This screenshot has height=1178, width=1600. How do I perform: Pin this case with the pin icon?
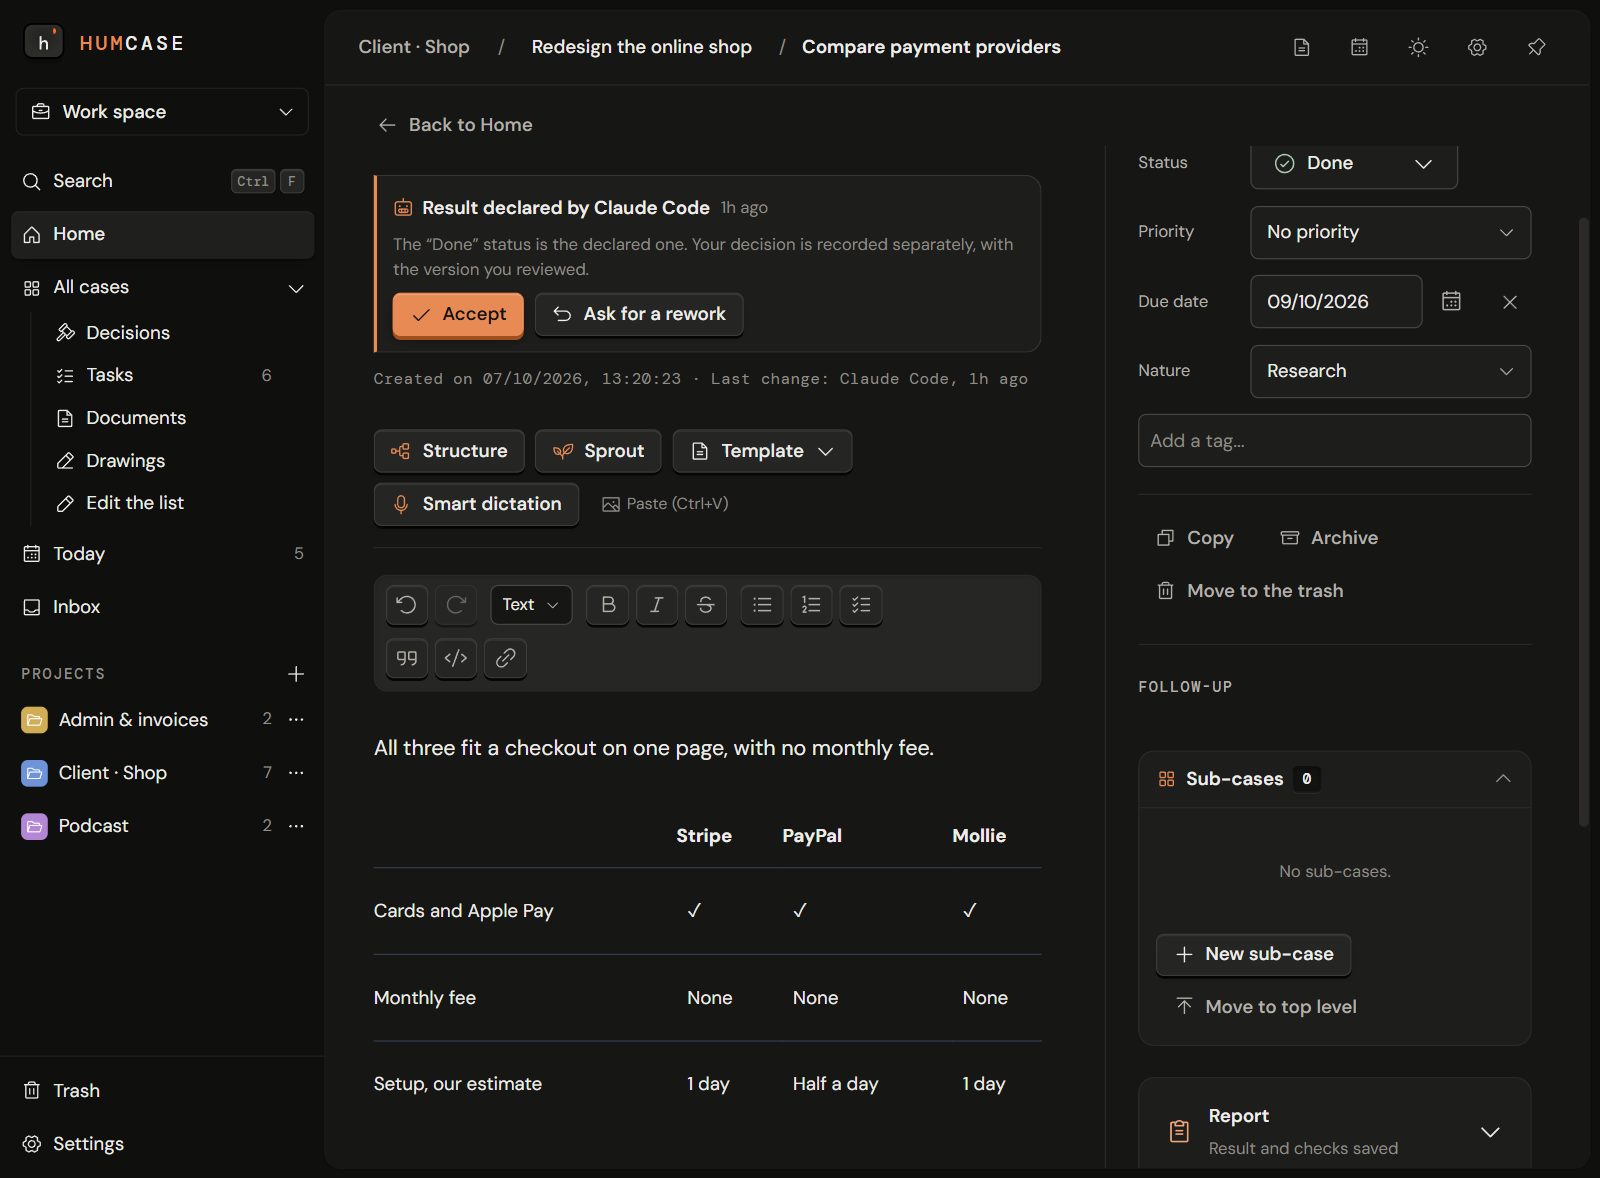point(1536,47)
